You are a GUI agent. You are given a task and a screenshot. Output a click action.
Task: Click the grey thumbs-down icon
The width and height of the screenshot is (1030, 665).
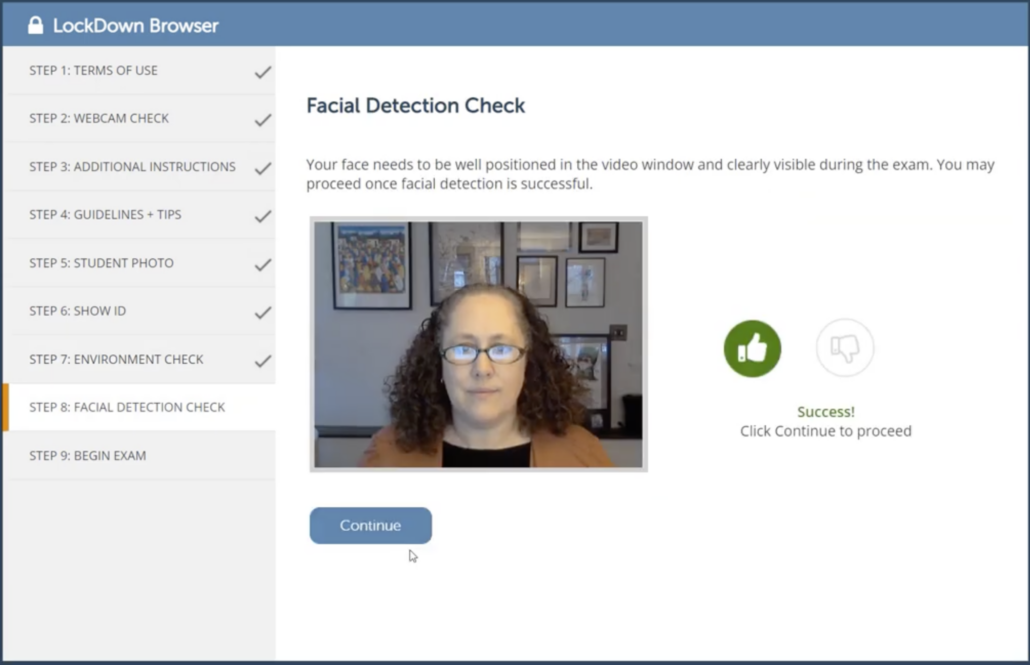click(845, 348)
